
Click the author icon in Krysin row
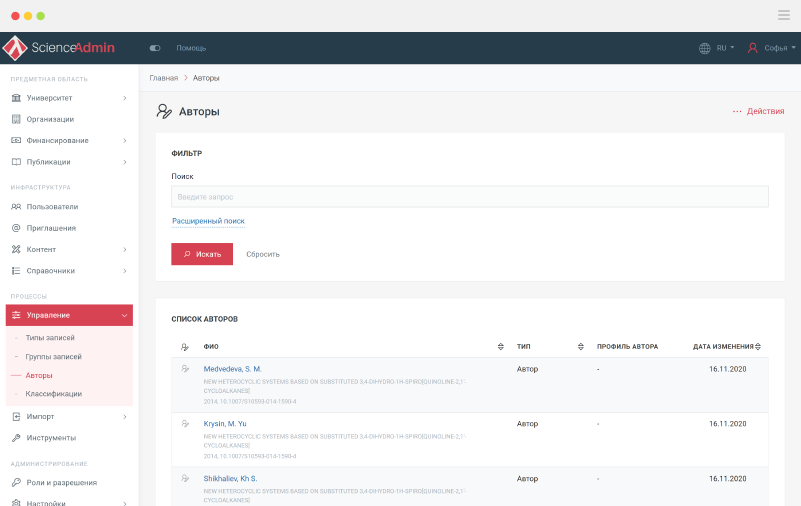pos(185,424)
